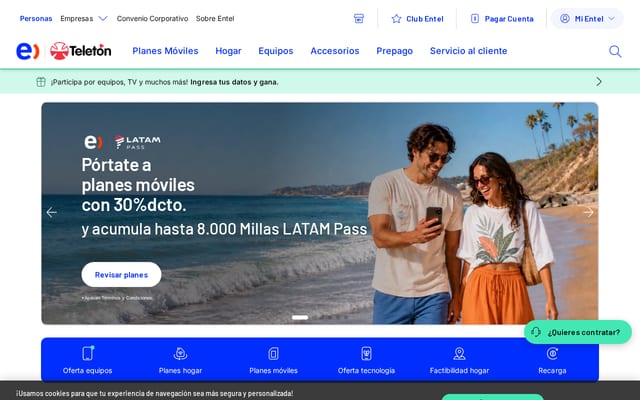
Task: Click the Revisar planes button
Action: pyautogui.click(x=121, y=275)
